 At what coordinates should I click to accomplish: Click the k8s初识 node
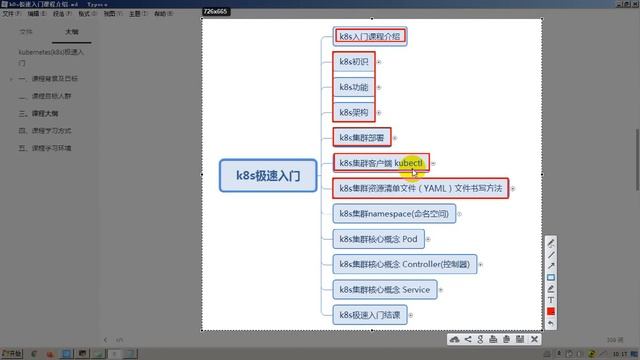click(x=354, y=62)
